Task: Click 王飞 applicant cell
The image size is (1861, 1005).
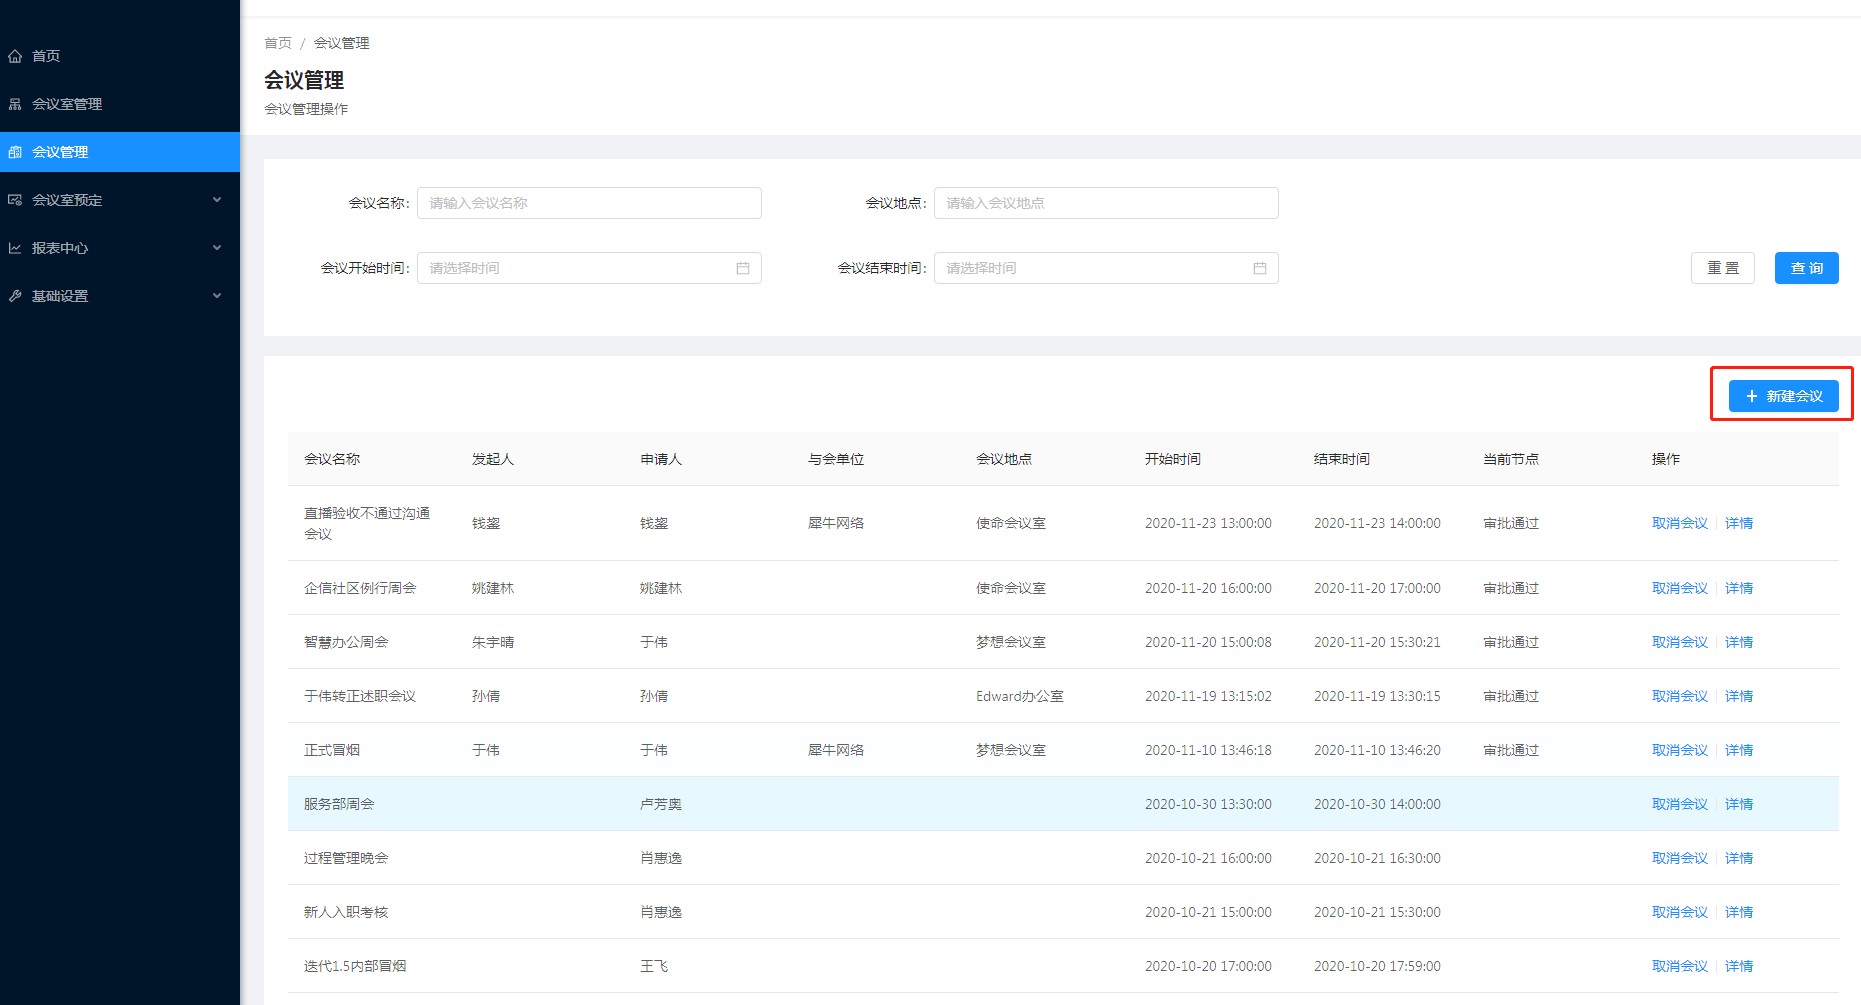Action: tap(654, 966)
